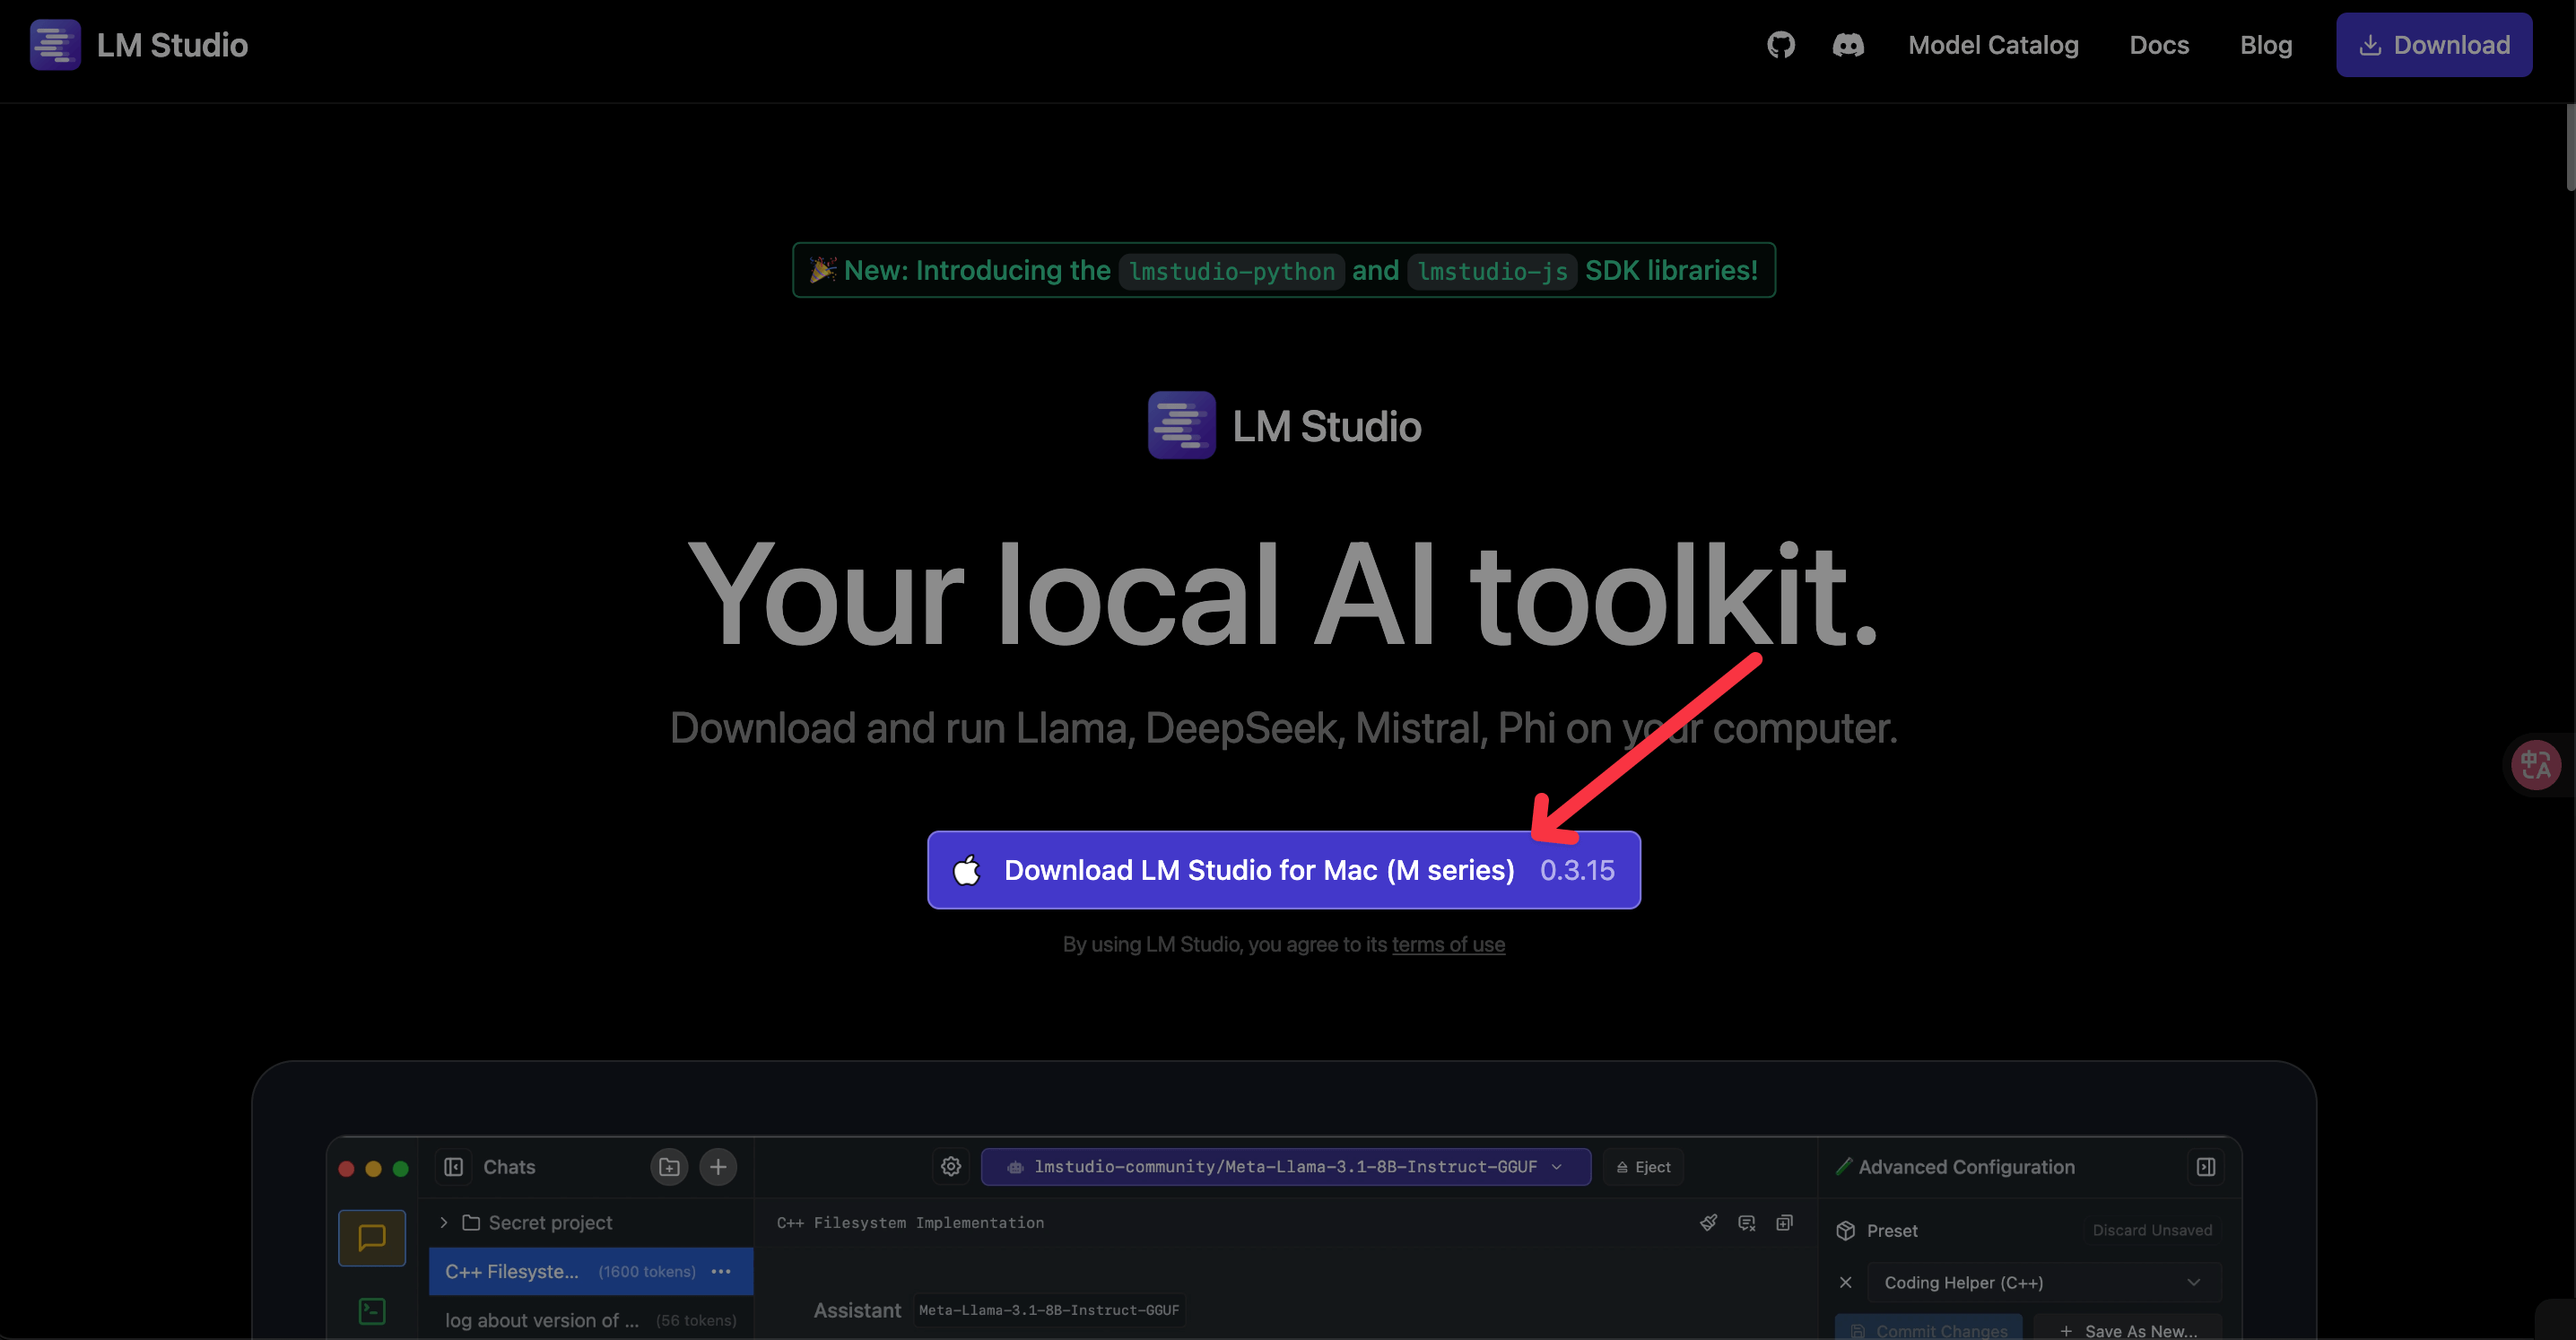Go to Docs in the top navigation
The image size is (2576, 1340).
[x=2159, y=45]
